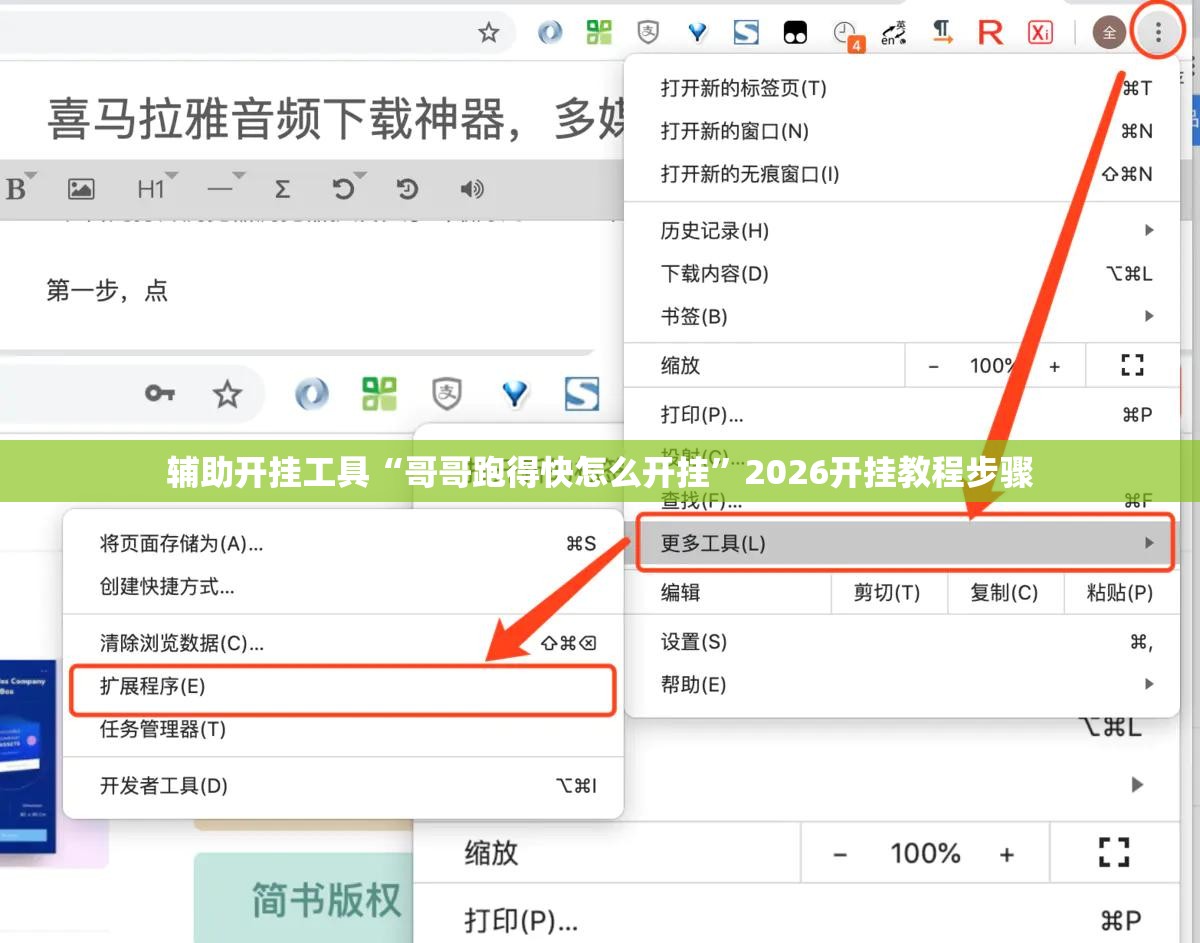Screen dimensions: 1200x943
Task: Expand the 帮助(E) submenu
Action: (x=902, y=685)
